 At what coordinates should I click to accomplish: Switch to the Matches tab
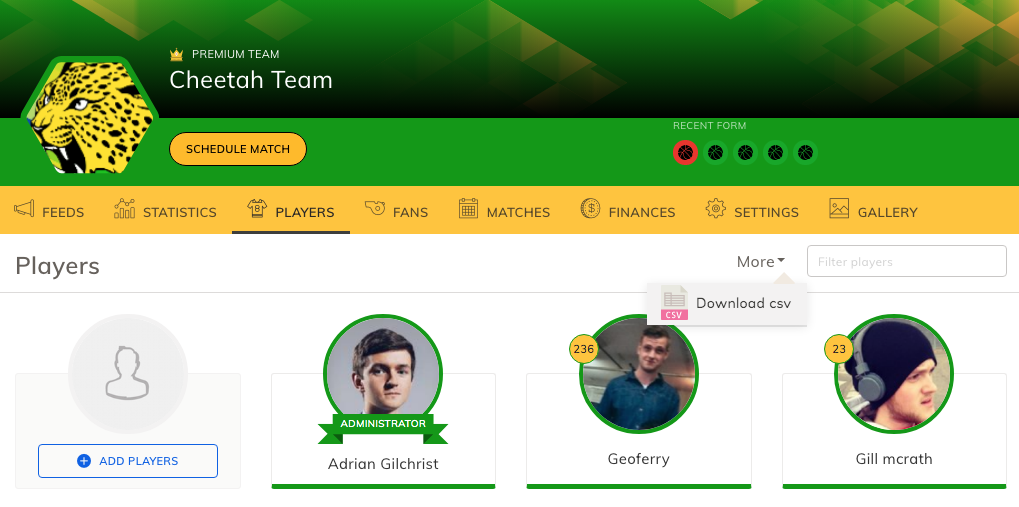pyautogui.click(x=504, y=210)
